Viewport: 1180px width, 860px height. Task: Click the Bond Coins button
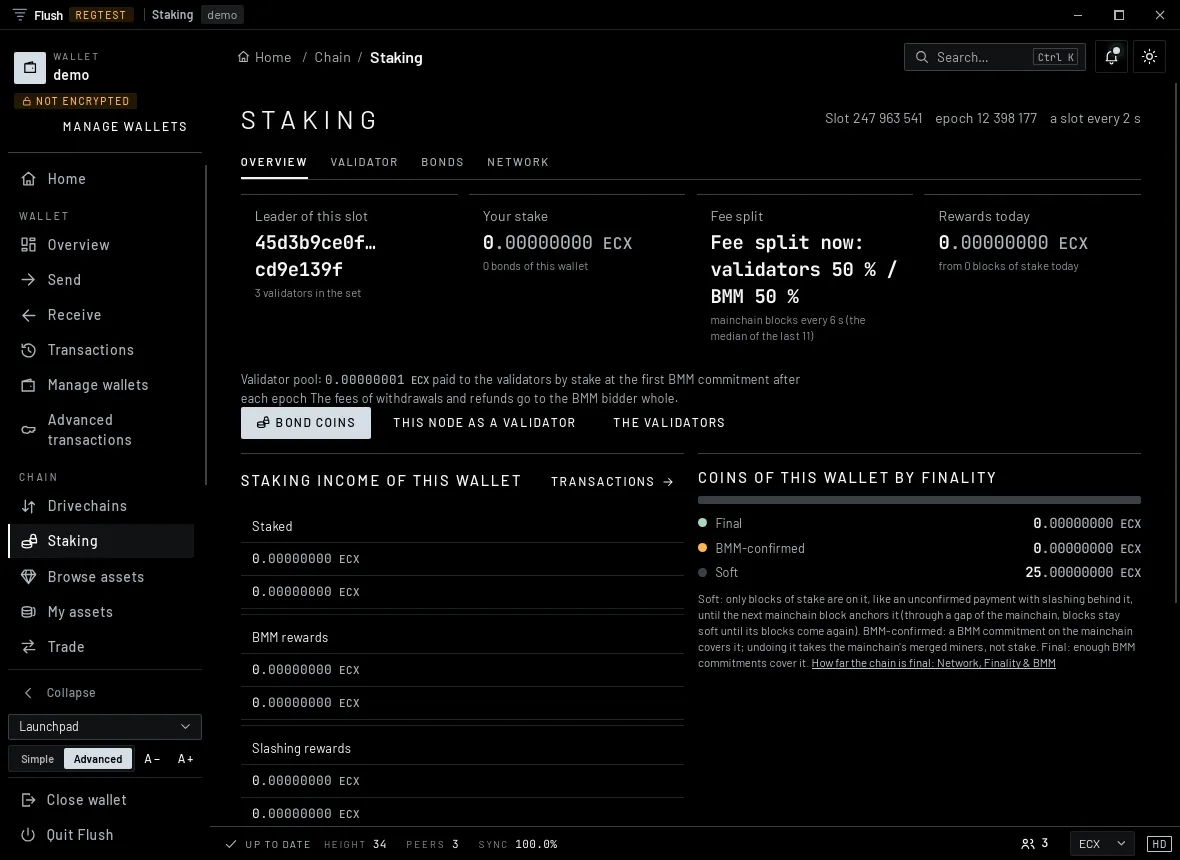[306, 423]
